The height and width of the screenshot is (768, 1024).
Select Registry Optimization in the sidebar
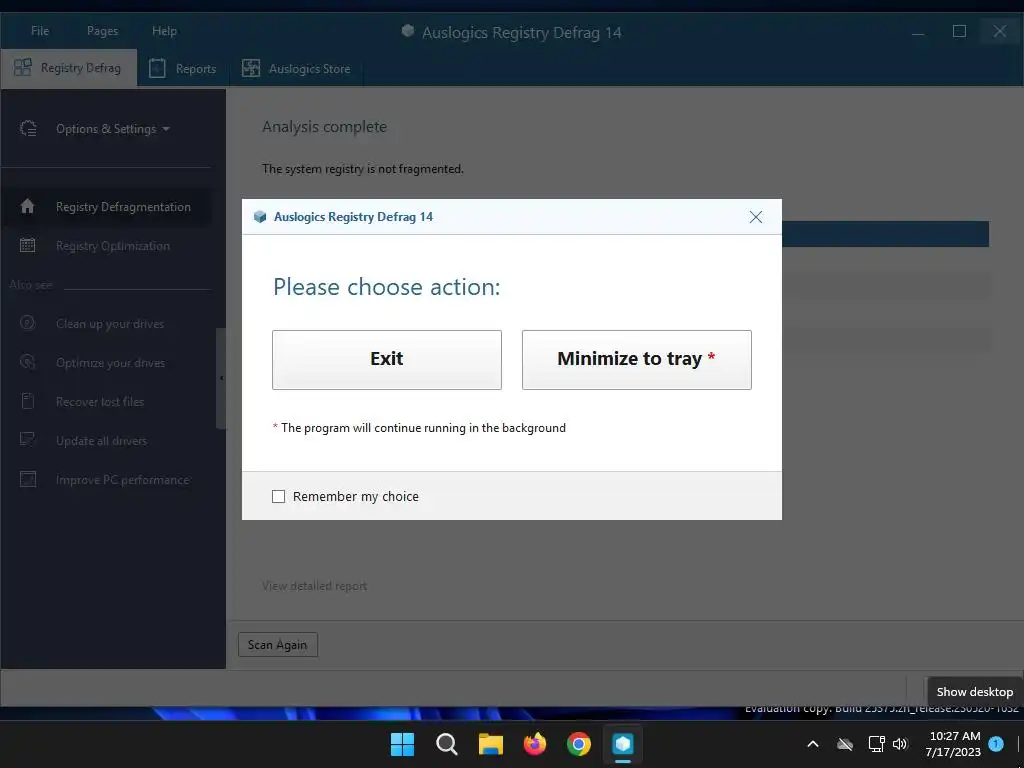[113, 246]
